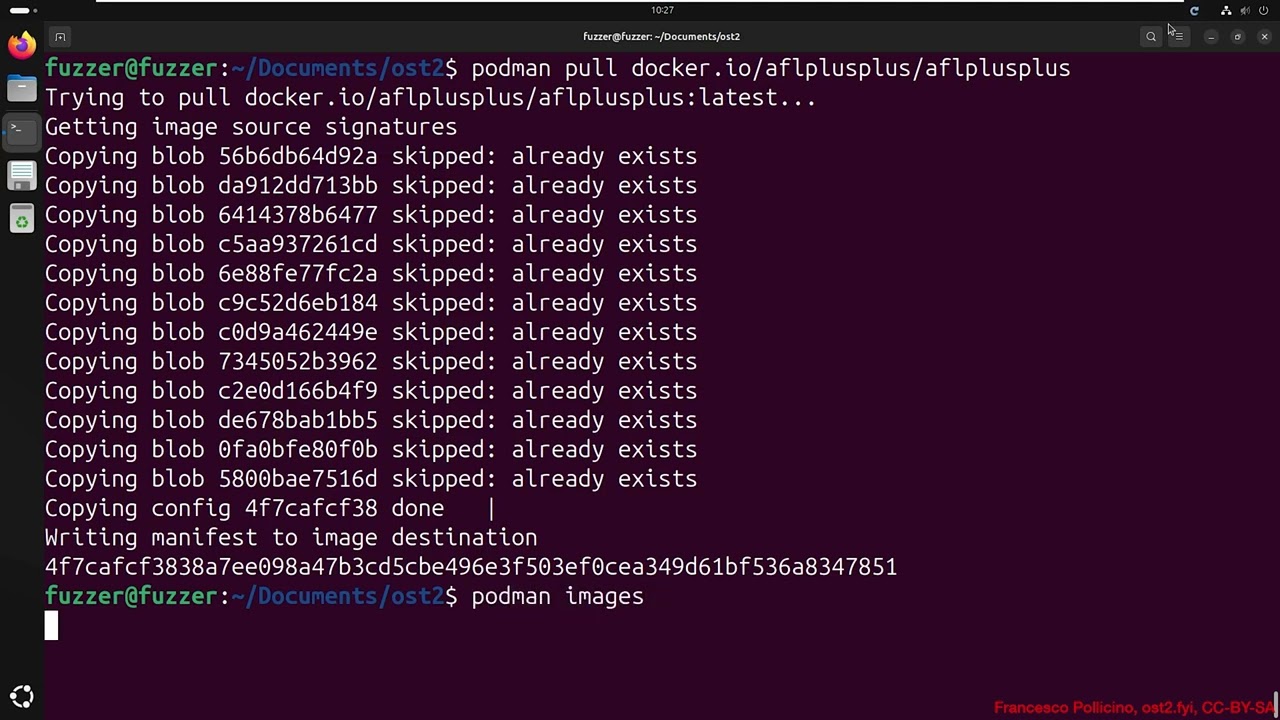The image size is (1280, 720).
Task: Minimize the terminal window
Action: (x=1211, y=37)
